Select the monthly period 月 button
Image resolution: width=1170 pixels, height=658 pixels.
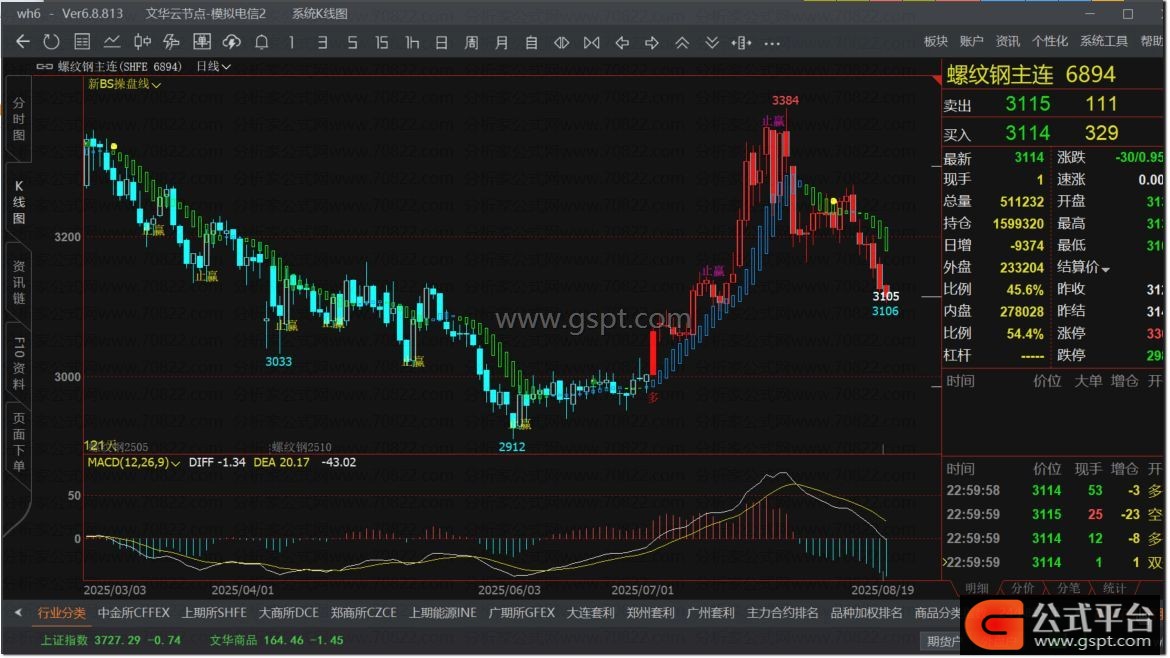pos(502,42)
